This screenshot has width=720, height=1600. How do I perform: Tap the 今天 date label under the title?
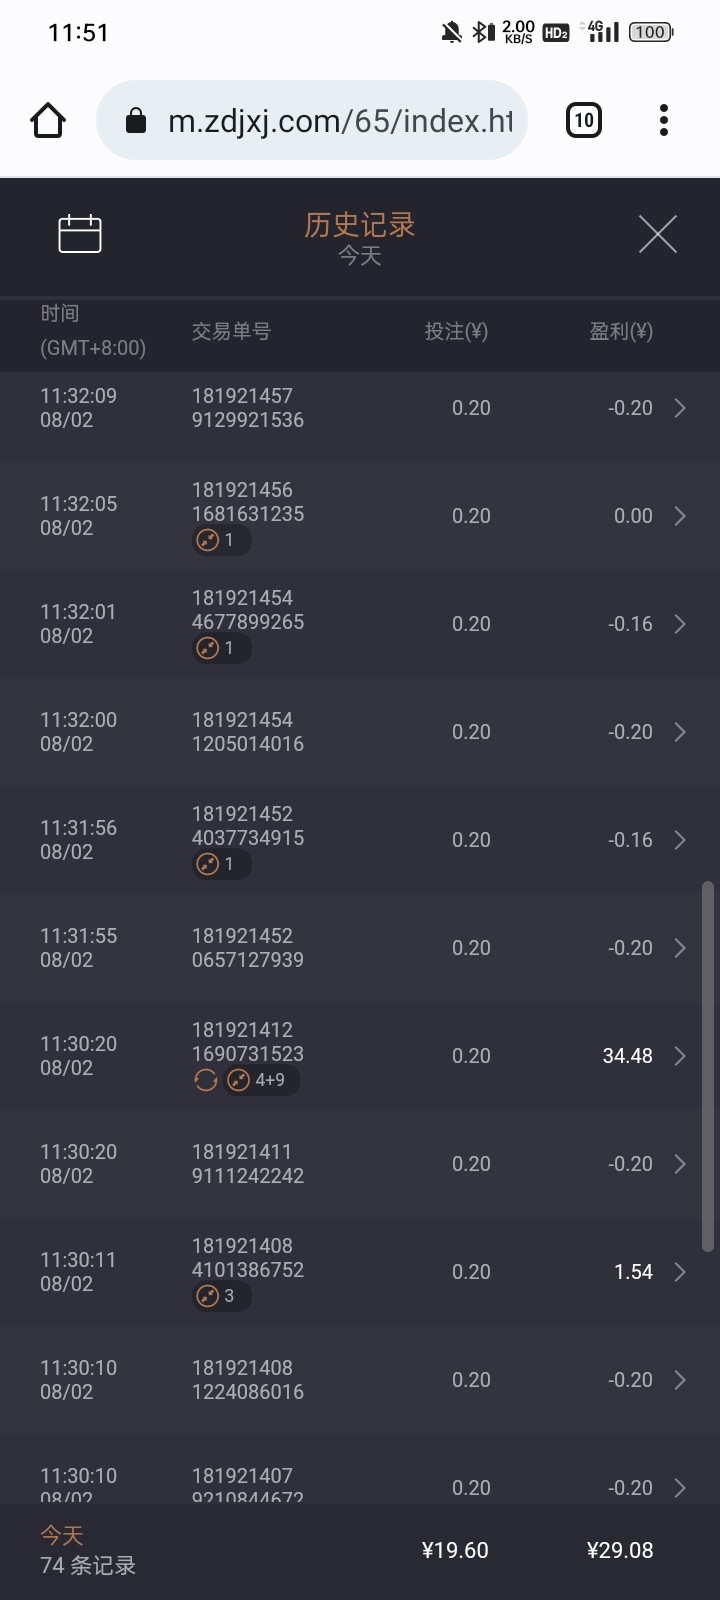[360, 256]
